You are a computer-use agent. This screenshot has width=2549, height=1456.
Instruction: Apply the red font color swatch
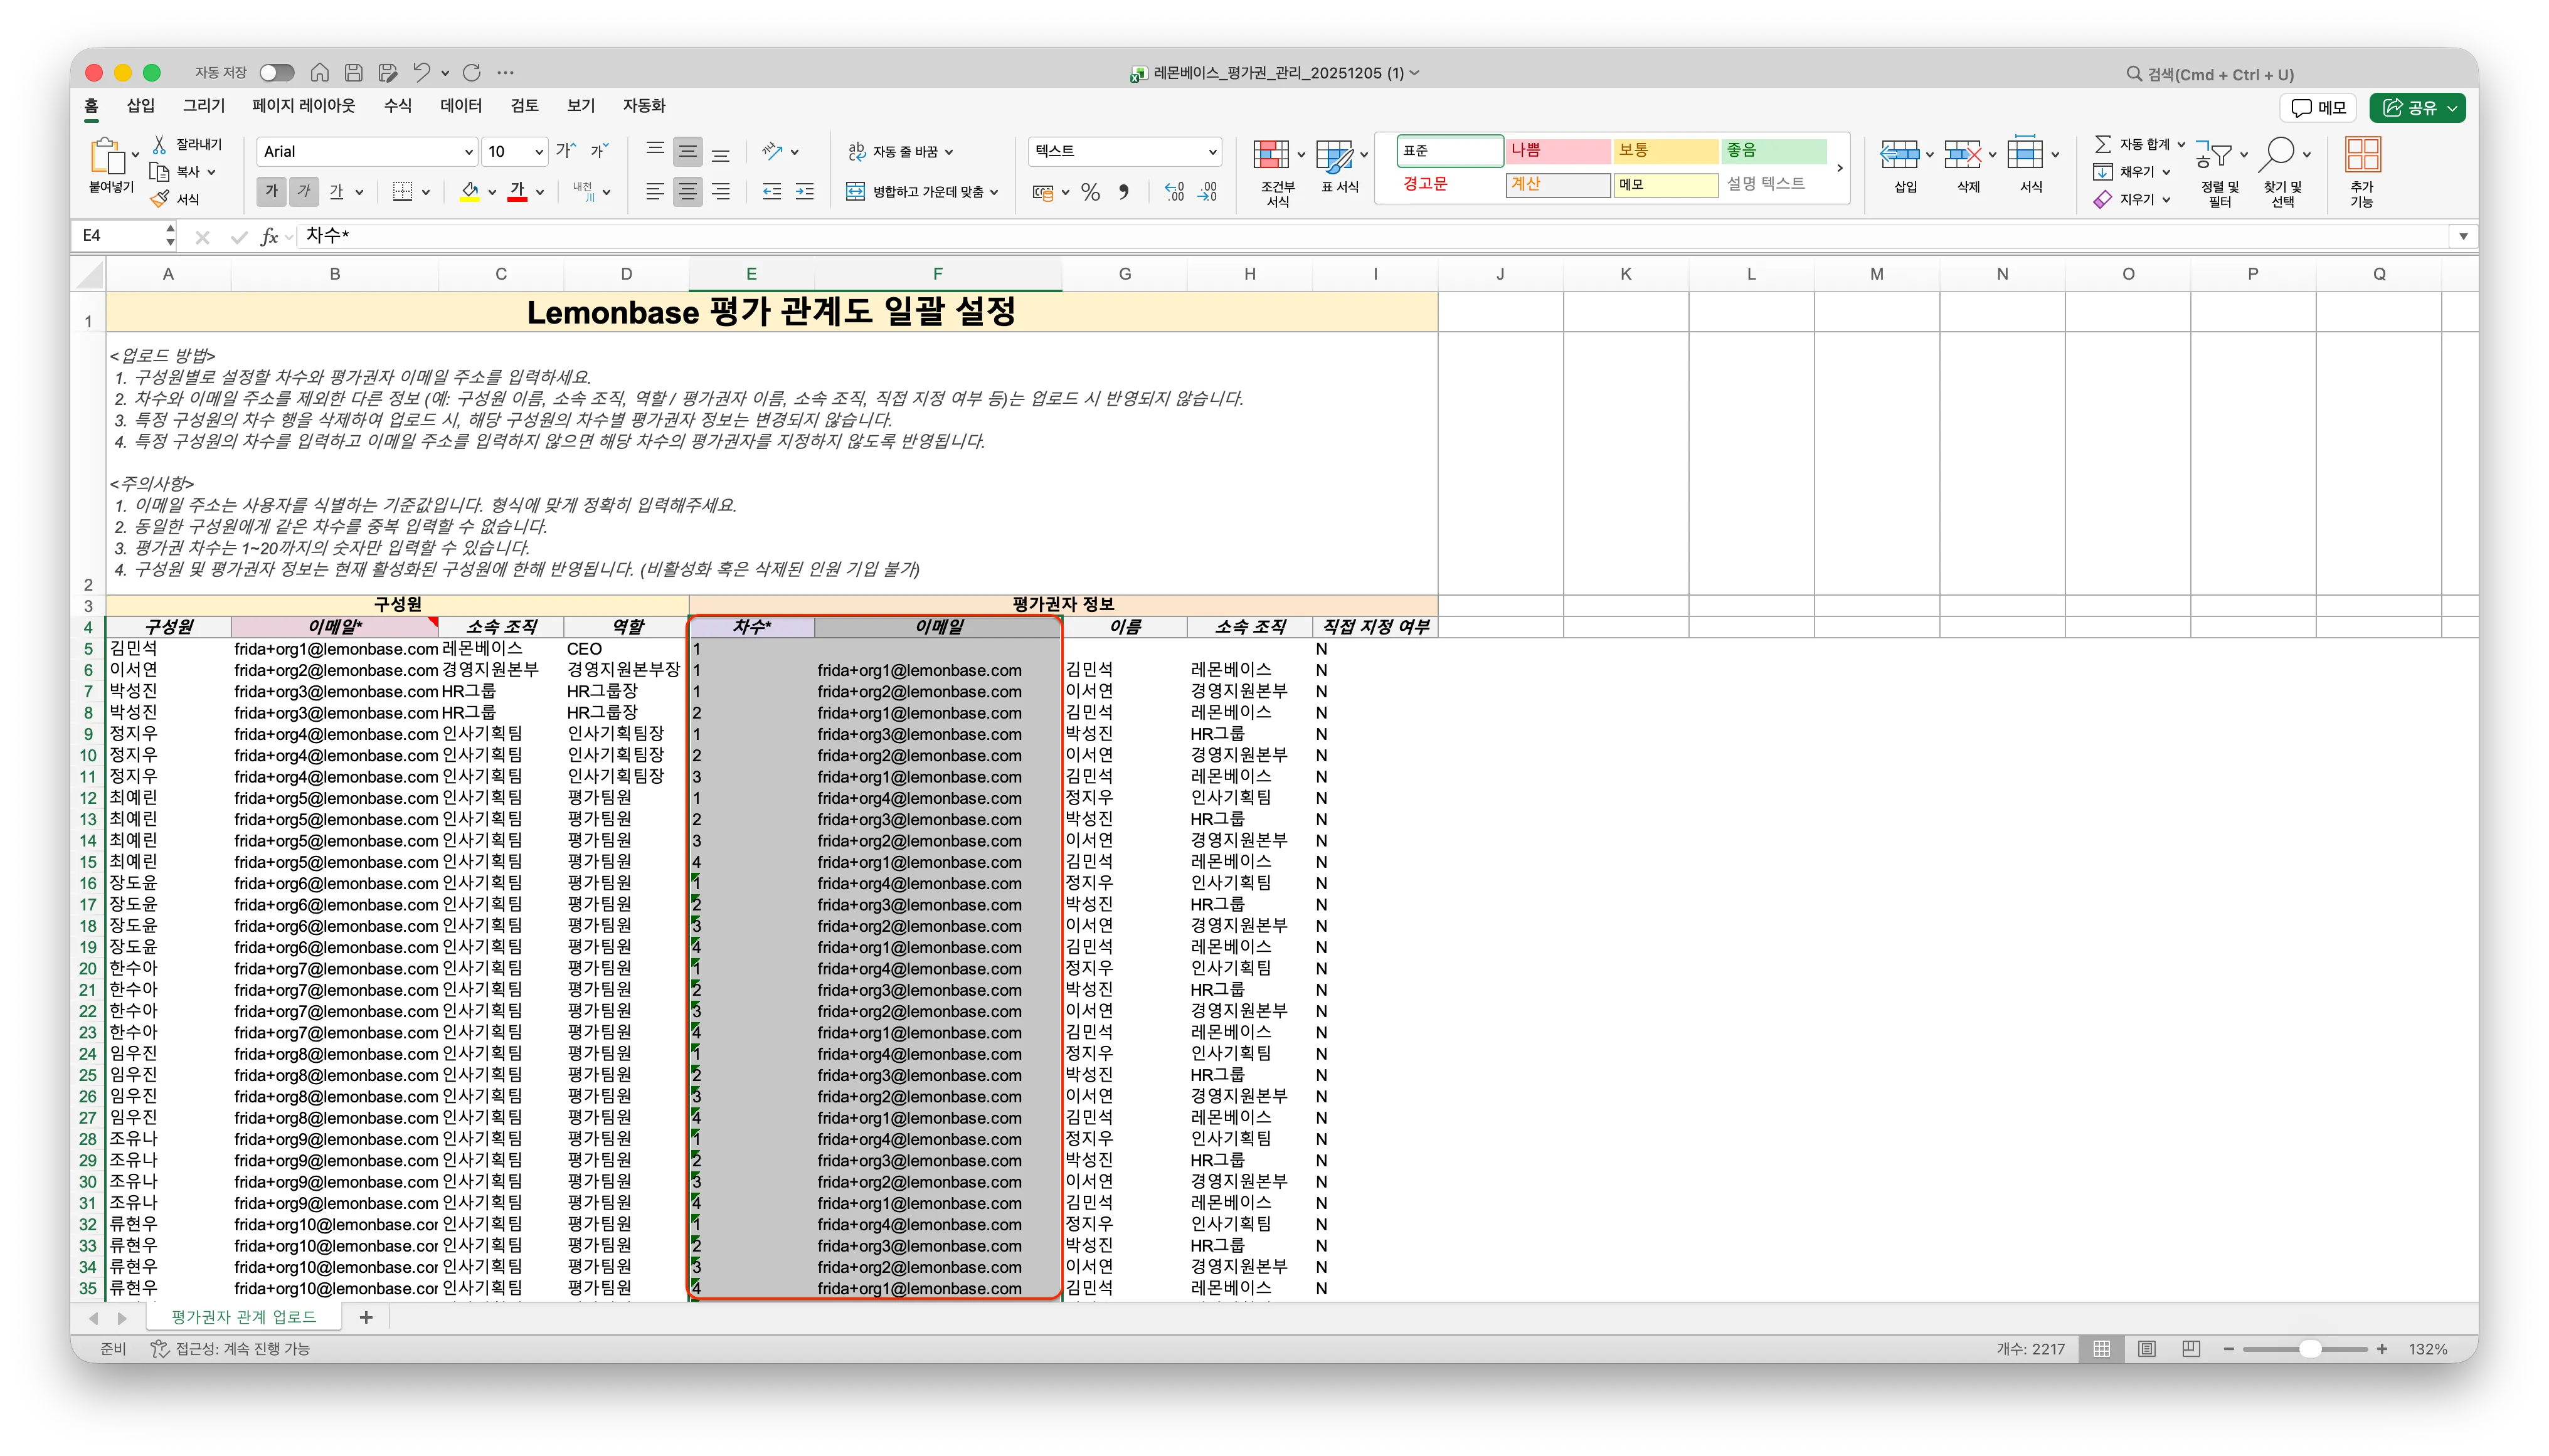[517, 191]
